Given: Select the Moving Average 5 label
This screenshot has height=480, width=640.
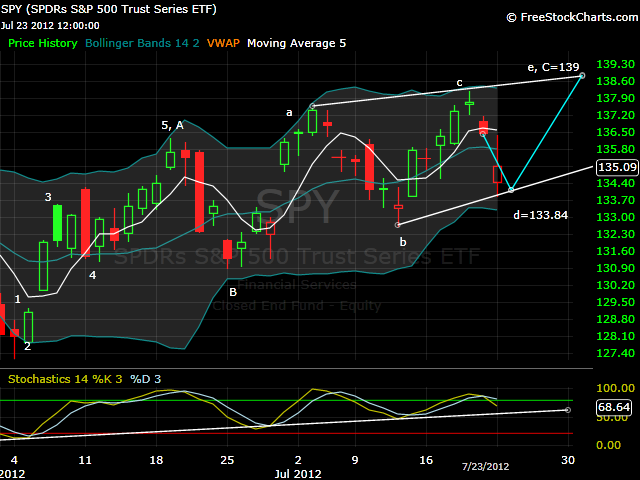Looking at the screenshot, I should click(x=296, y=43).
